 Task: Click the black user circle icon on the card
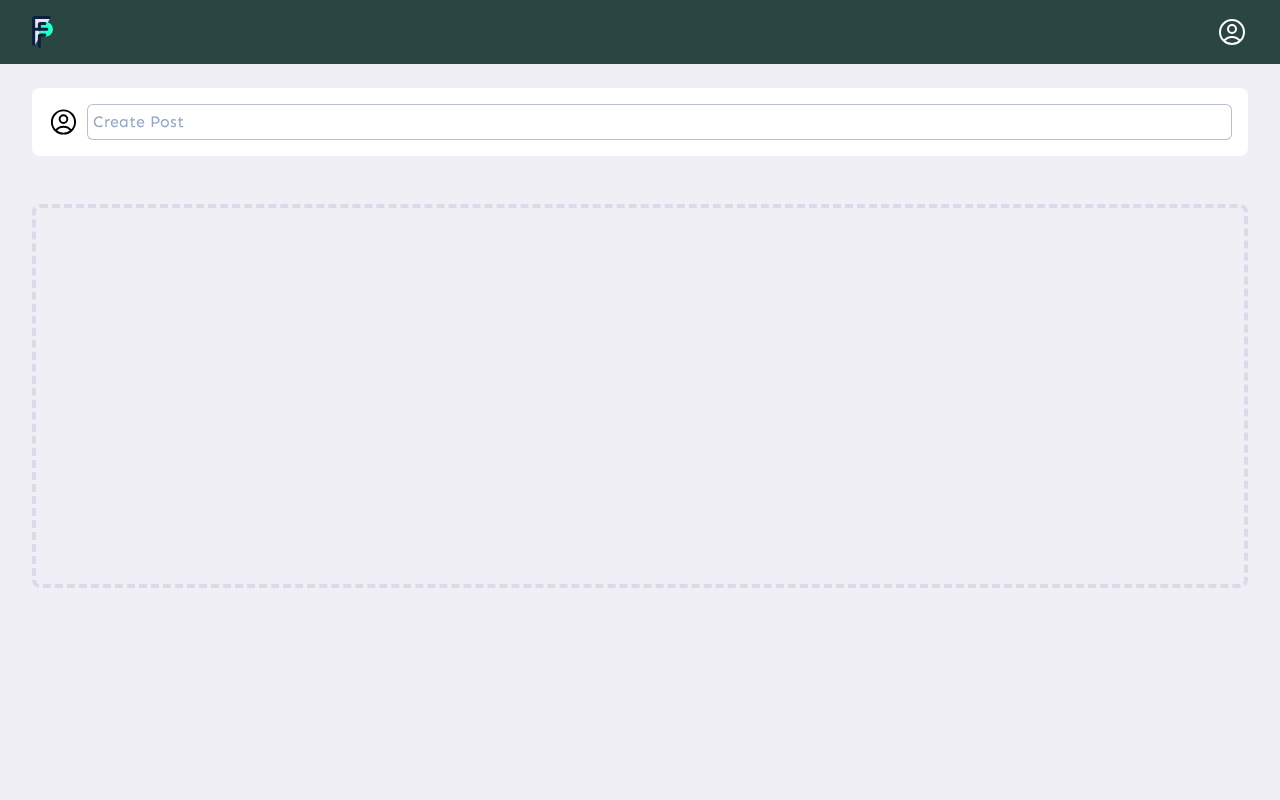coord(63,122)
